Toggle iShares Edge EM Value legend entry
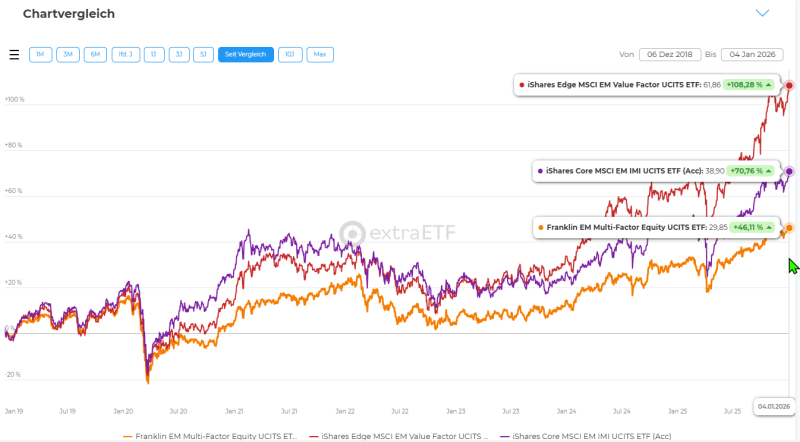 click(x=406, y=436)
